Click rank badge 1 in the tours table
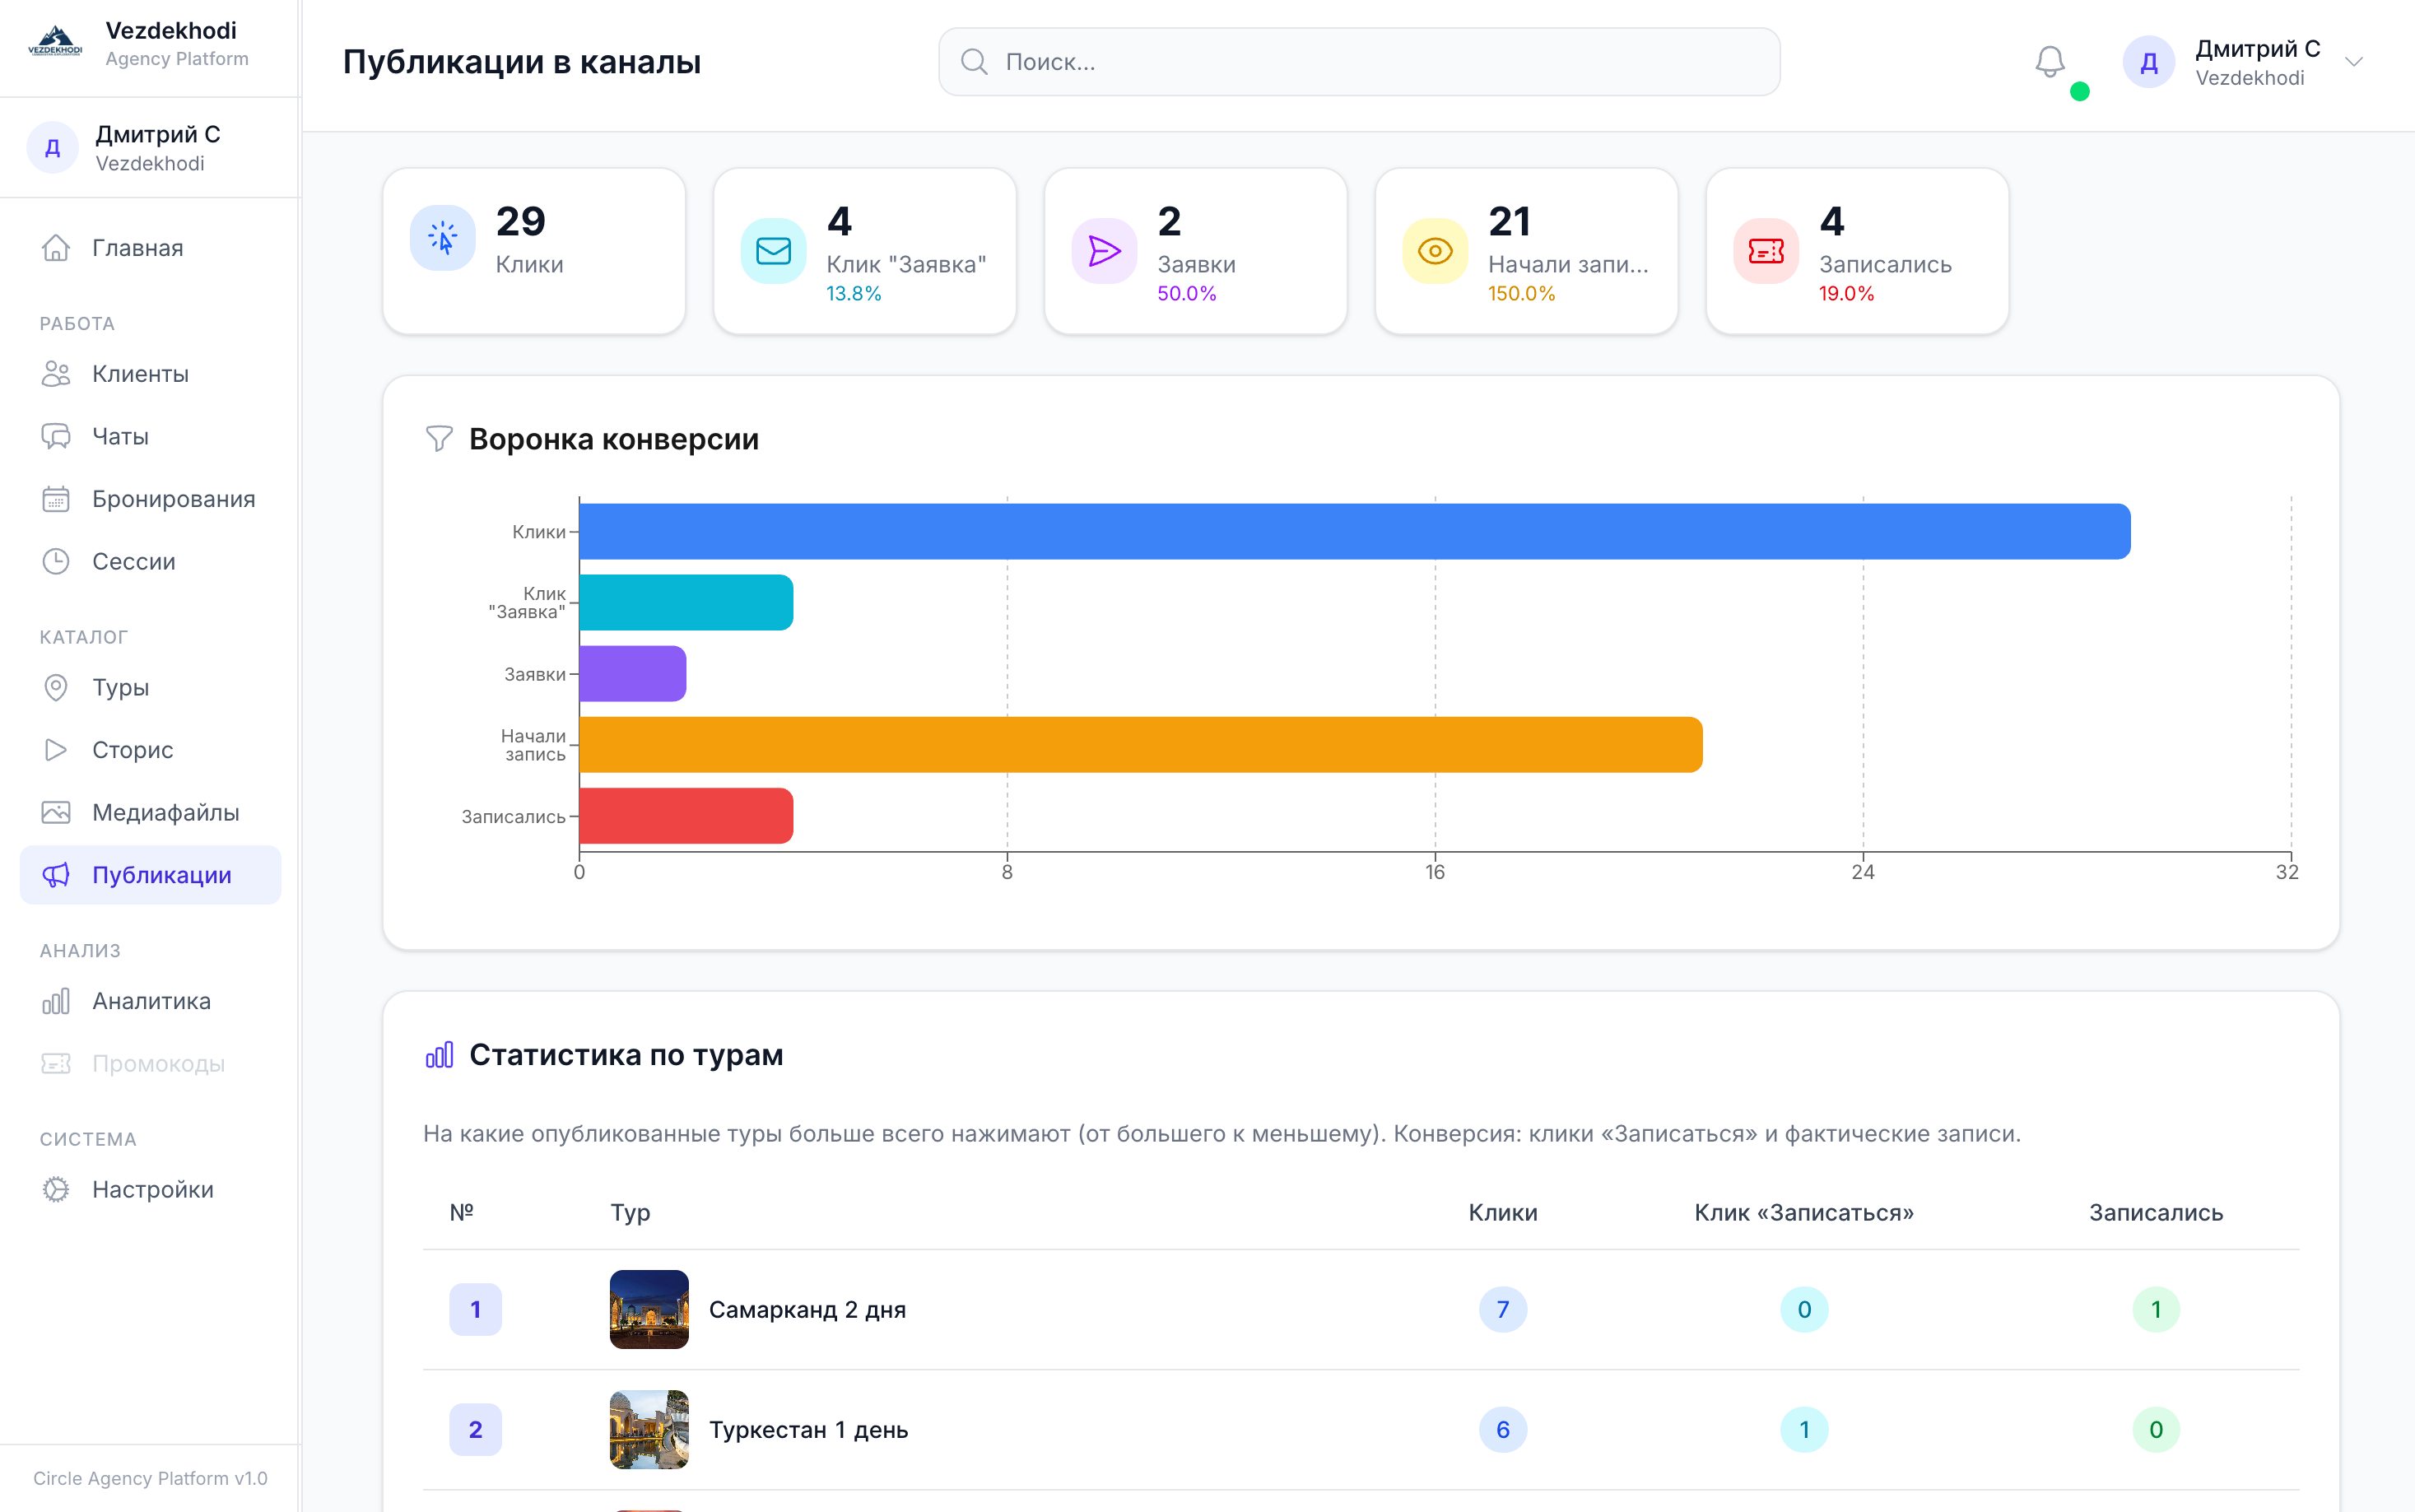The width and height of the screenshot is (2415, 1512). click(475, 1309)
